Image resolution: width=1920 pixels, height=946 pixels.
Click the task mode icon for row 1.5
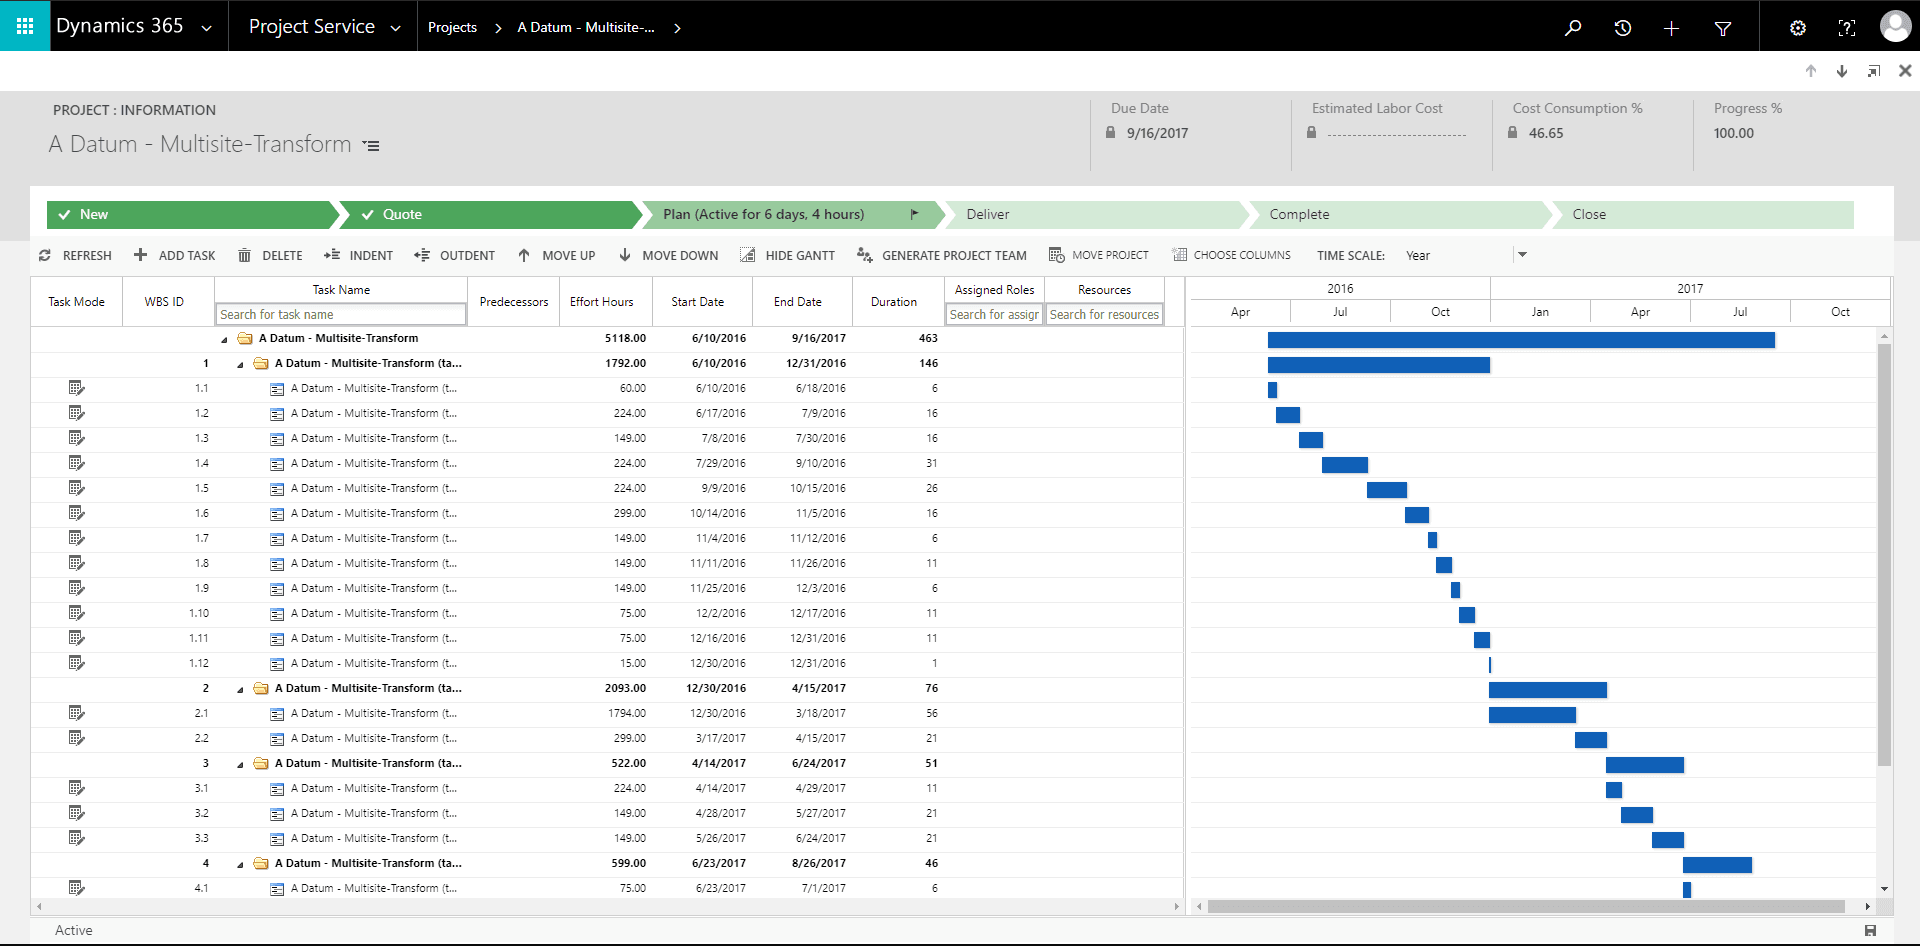pos(76,488)
